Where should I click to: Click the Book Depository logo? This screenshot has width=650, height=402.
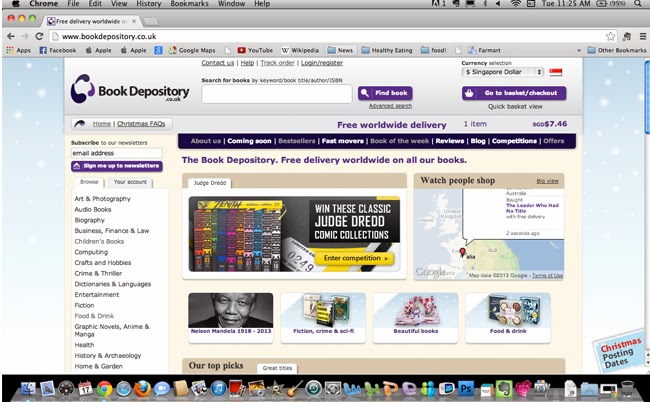tap(130, 89)
